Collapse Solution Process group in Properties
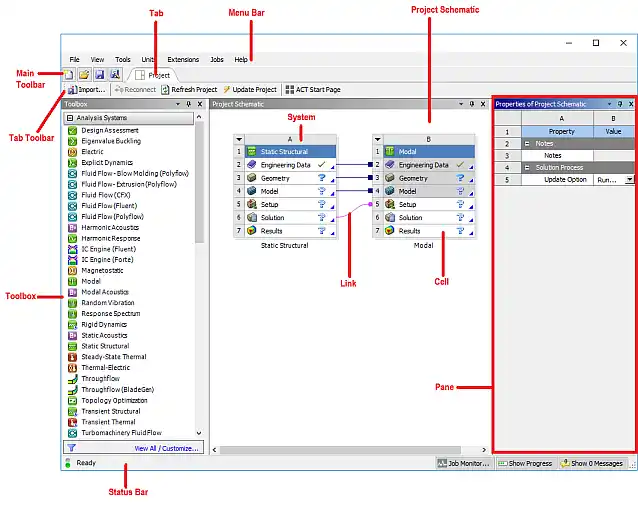Image resolution: width=638 pixels, height=506 pixels. pos(527,168)
